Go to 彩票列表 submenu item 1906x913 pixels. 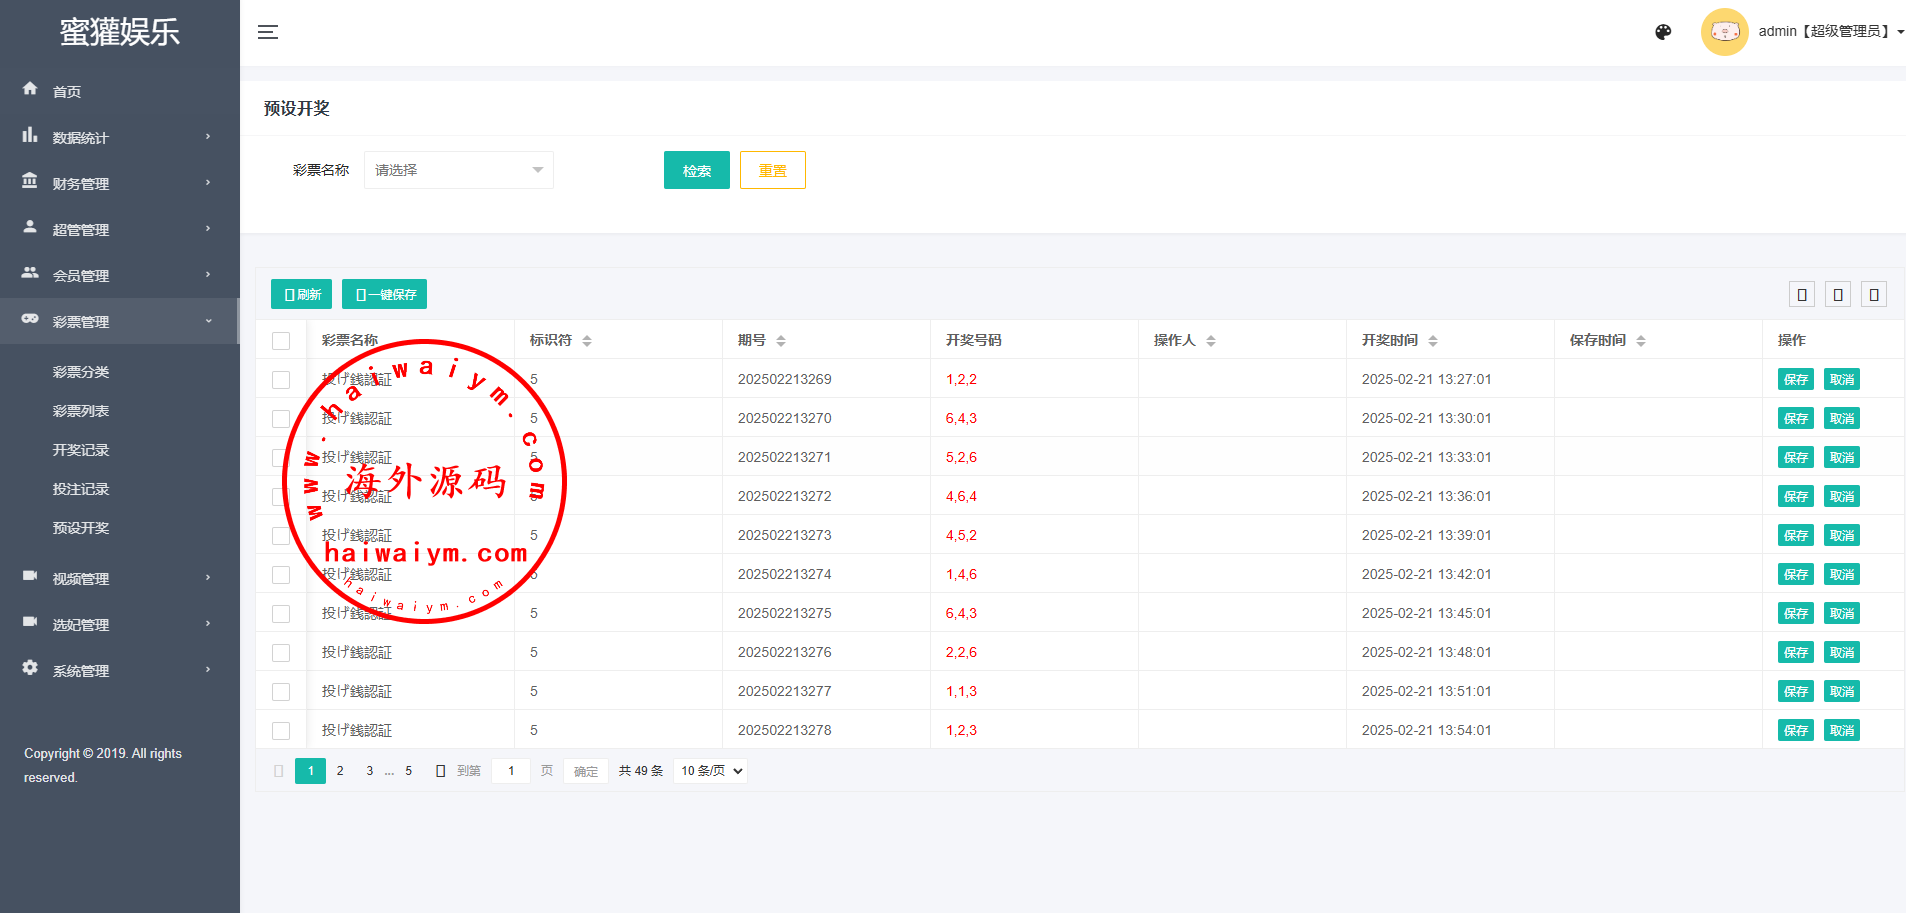coord(81,411)
